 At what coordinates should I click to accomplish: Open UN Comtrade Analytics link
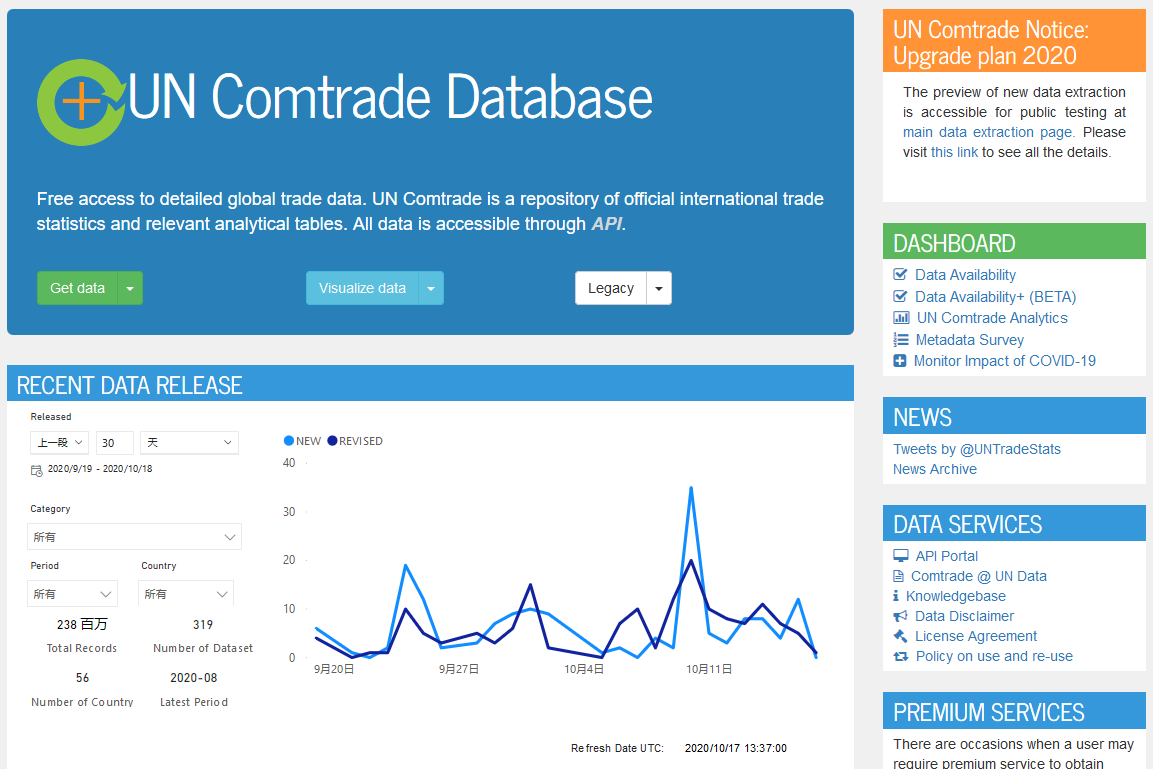point(992,318)
